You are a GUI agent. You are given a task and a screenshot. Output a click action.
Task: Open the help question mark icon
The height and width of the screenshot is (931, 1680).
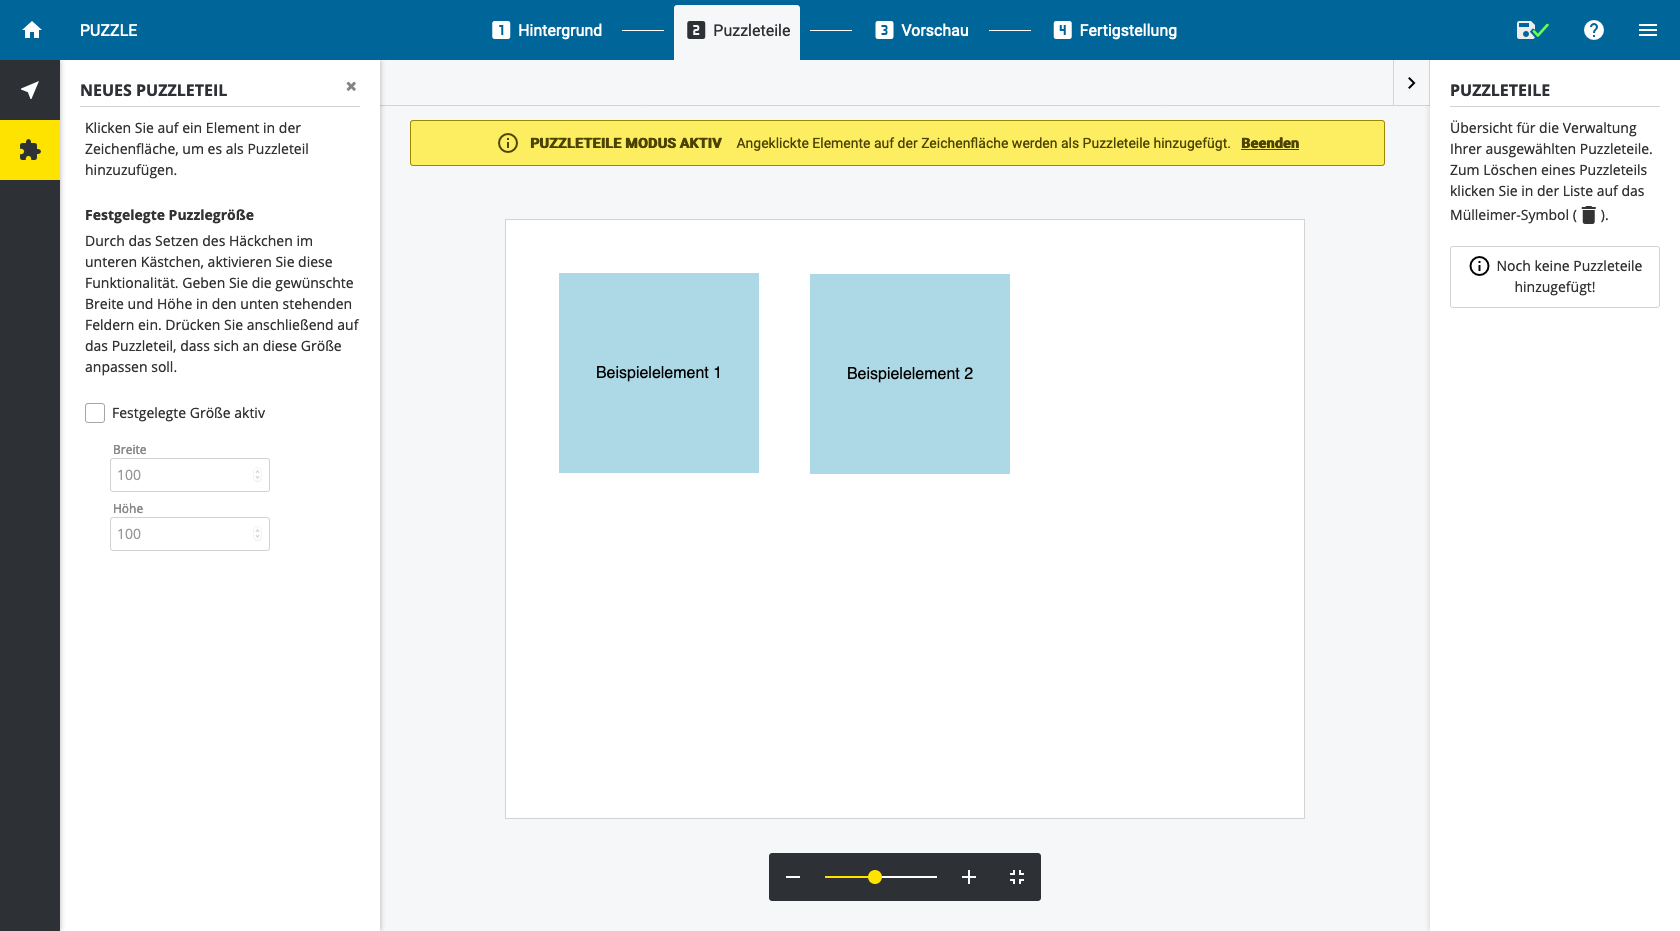(x=1594, y=30)
